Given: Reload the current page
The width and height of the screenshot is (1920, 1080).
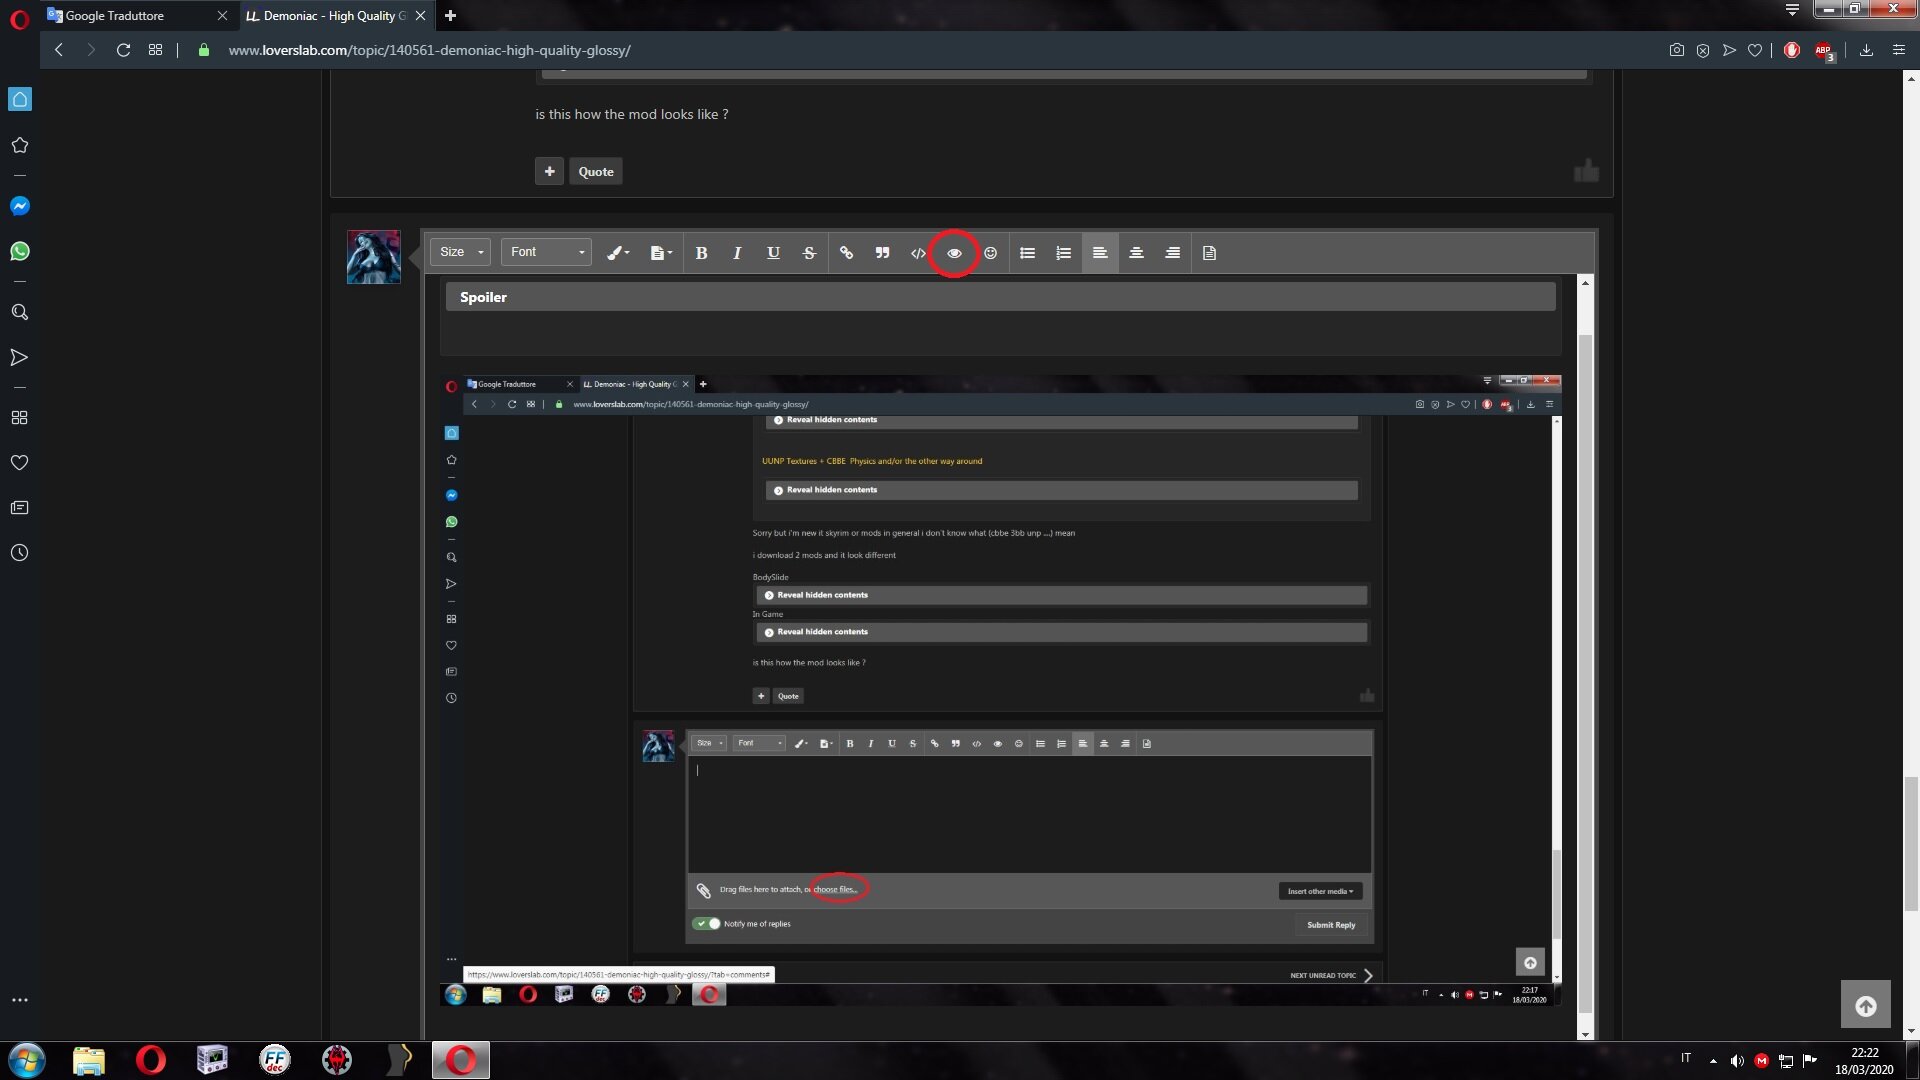Looking at the screenshot, I should pyautogui.click(x=123, y=50).
